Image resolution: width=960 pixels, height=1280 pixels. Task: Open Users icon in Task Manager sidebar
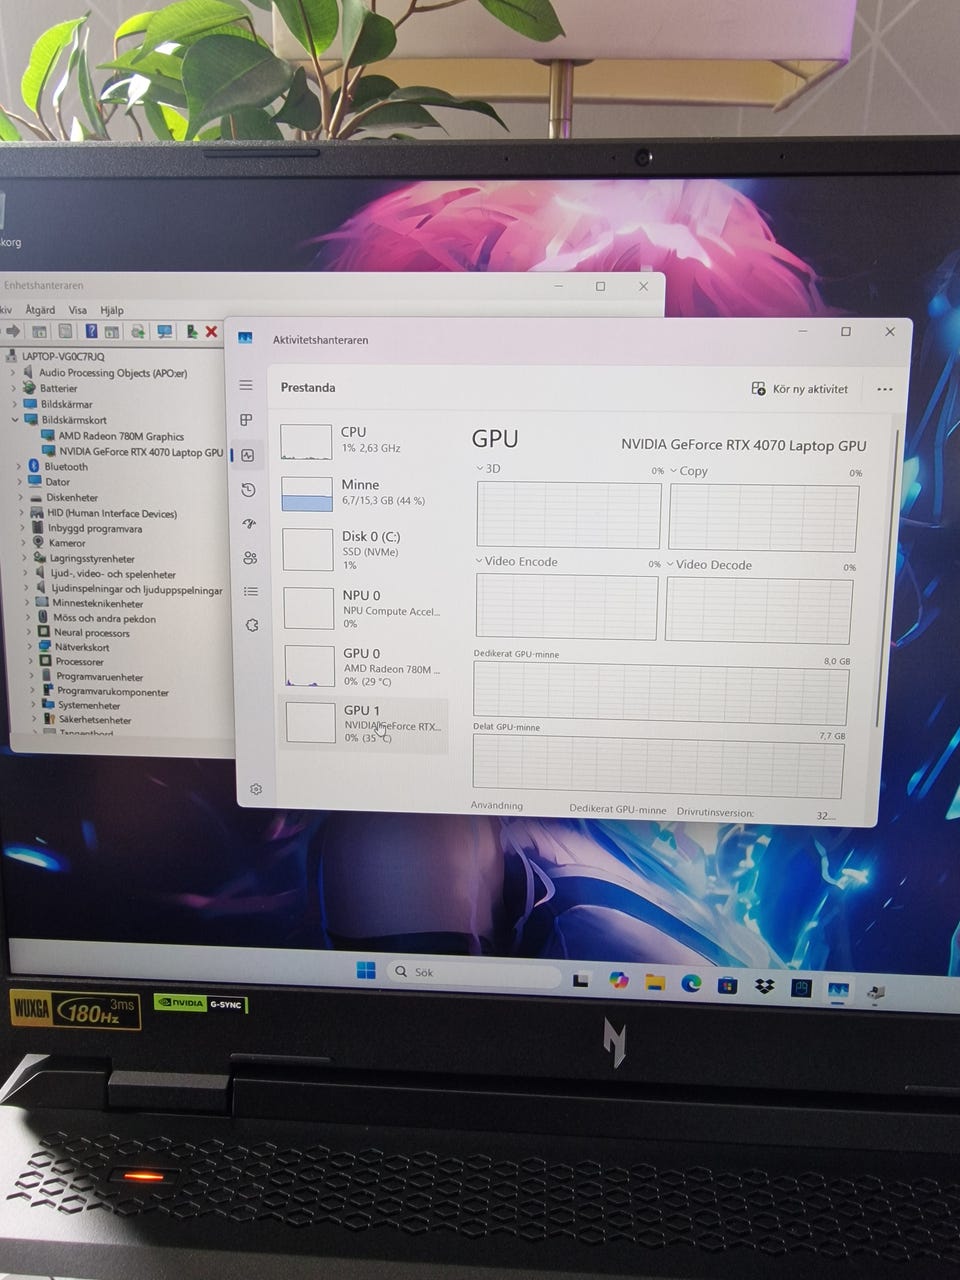pyautogui.click(x=250, y=558)
